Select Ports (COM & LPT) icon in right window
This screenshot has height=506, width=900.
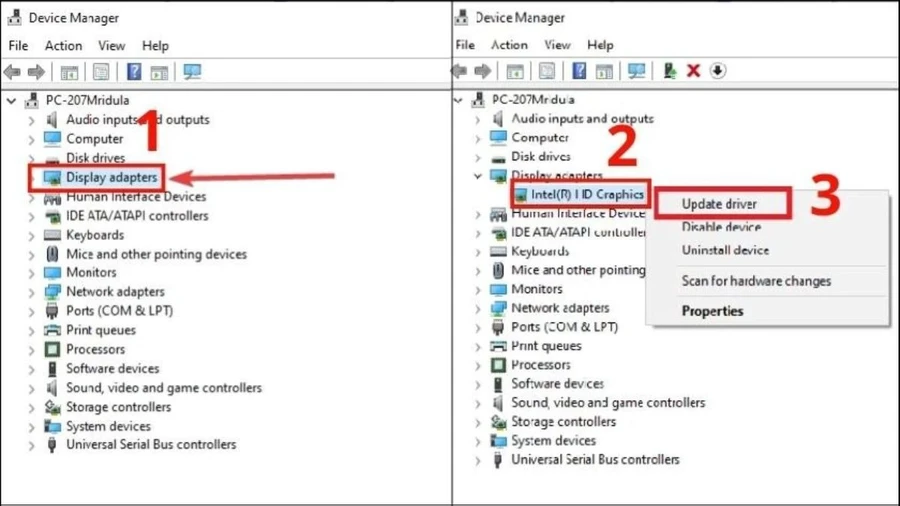coord(498,327)
